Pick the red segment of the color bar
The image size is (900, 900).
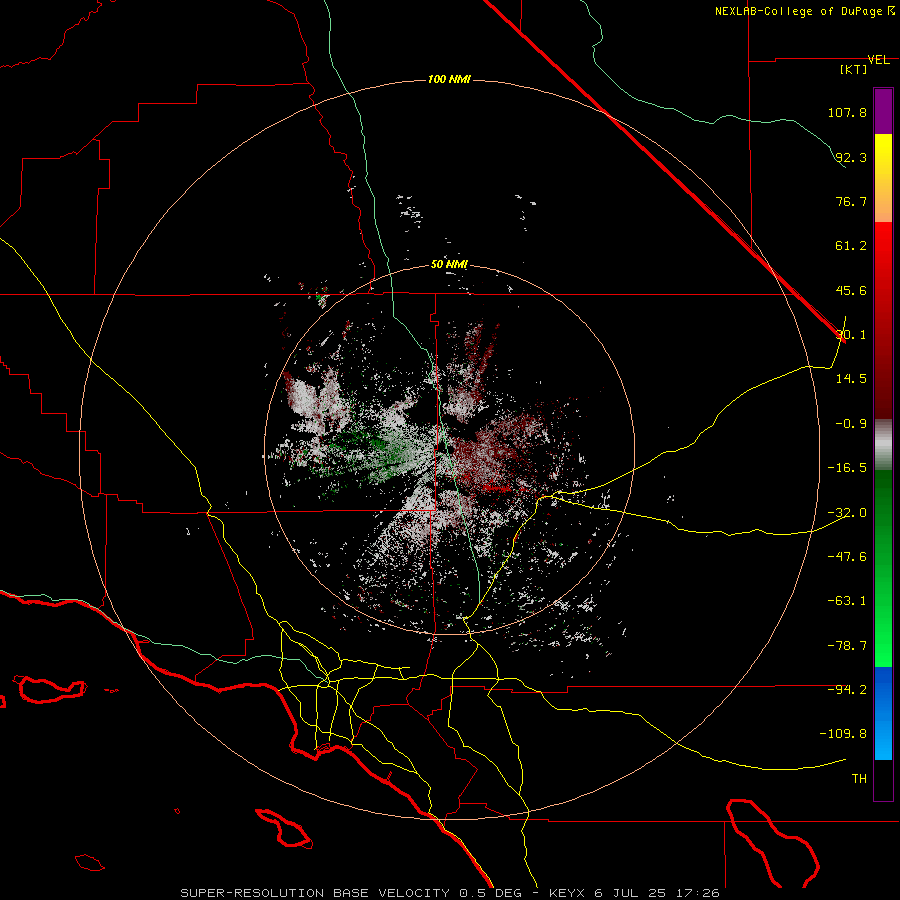[x=883, y=320]
